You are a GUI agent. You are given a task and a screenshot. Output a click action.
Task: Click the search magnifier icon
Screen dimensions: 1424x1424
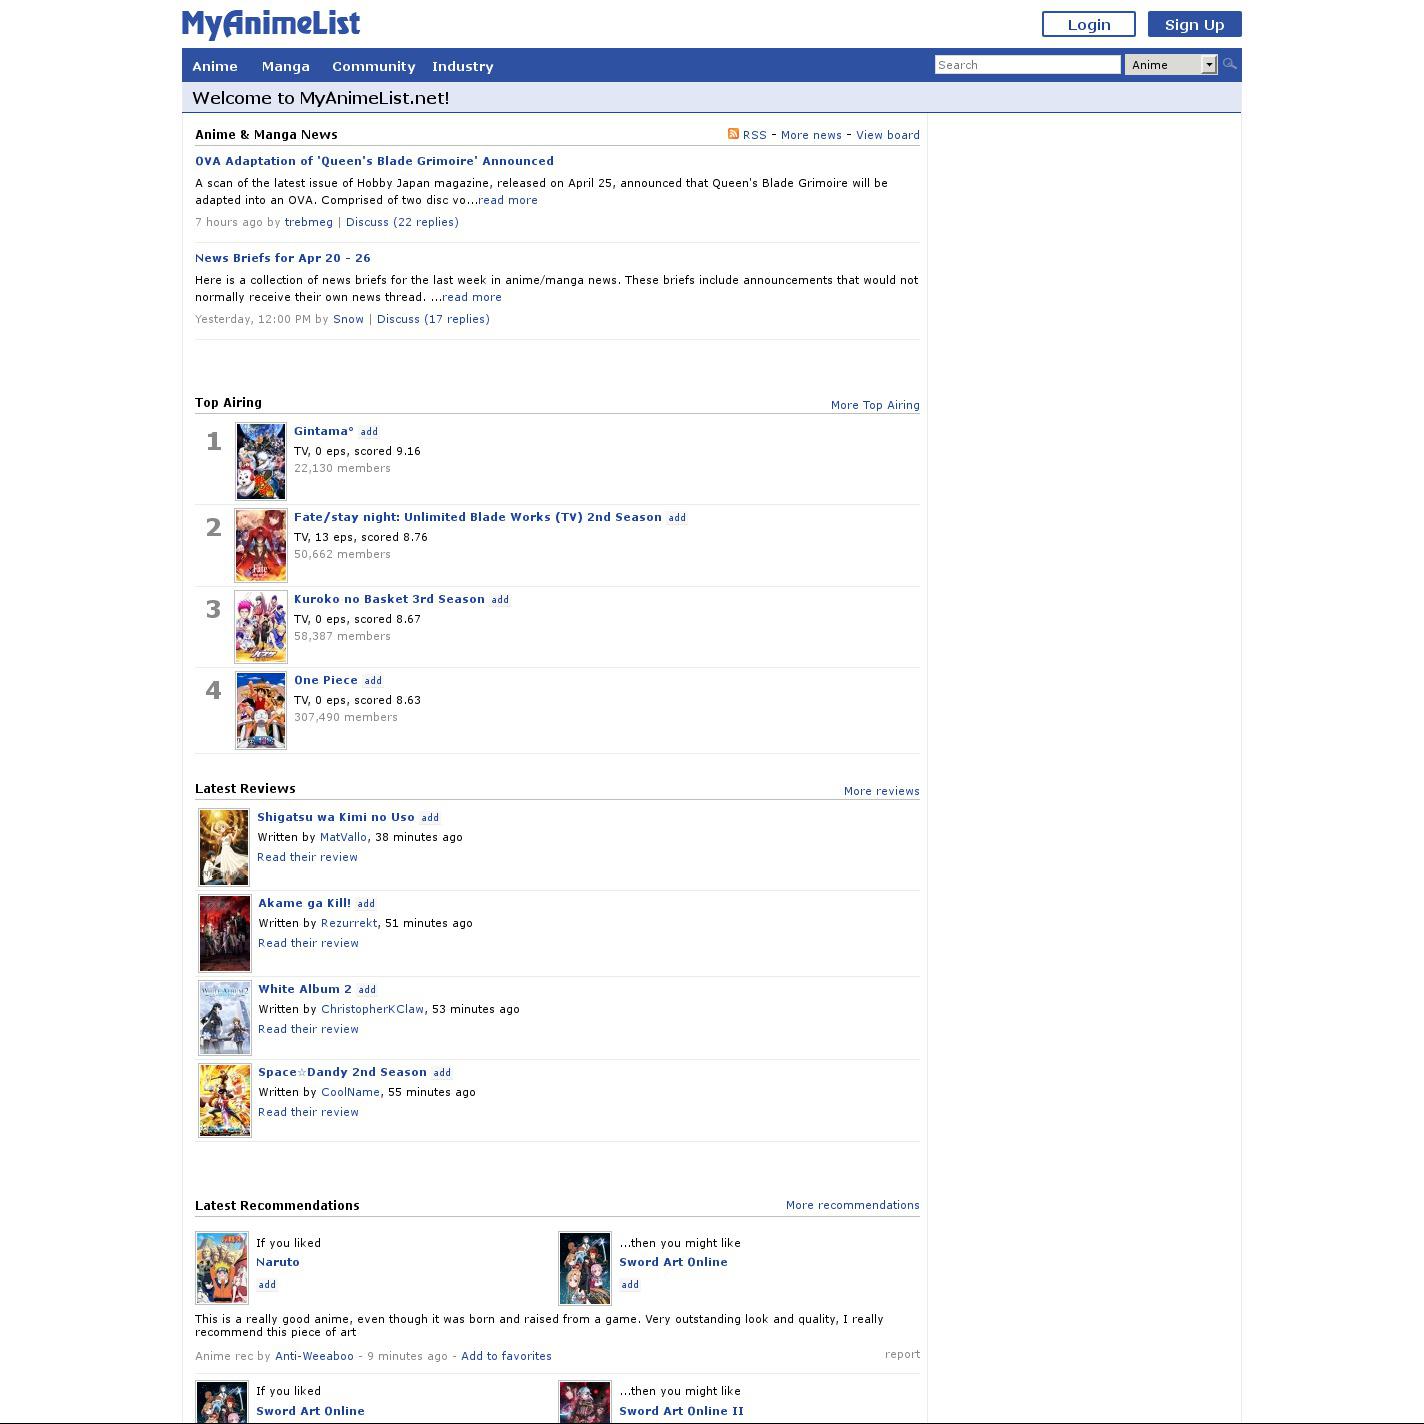click(x=1230, y=65)
